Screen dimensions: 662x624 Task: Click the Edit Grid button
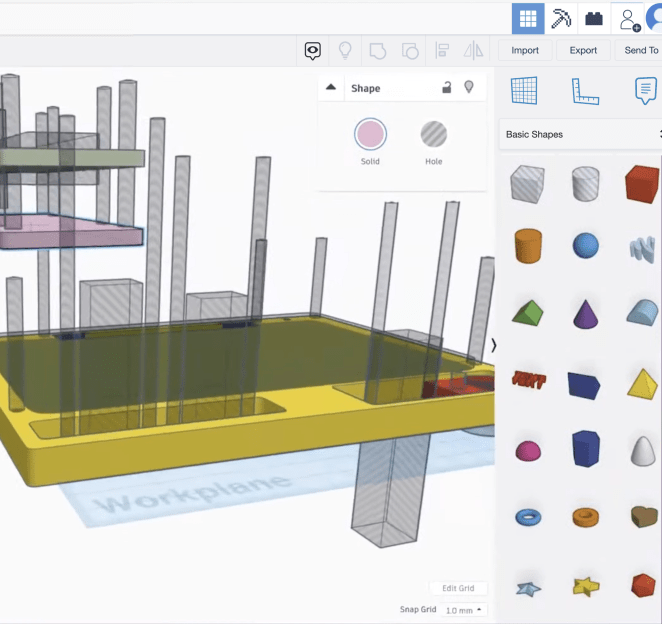pos(458,588)
